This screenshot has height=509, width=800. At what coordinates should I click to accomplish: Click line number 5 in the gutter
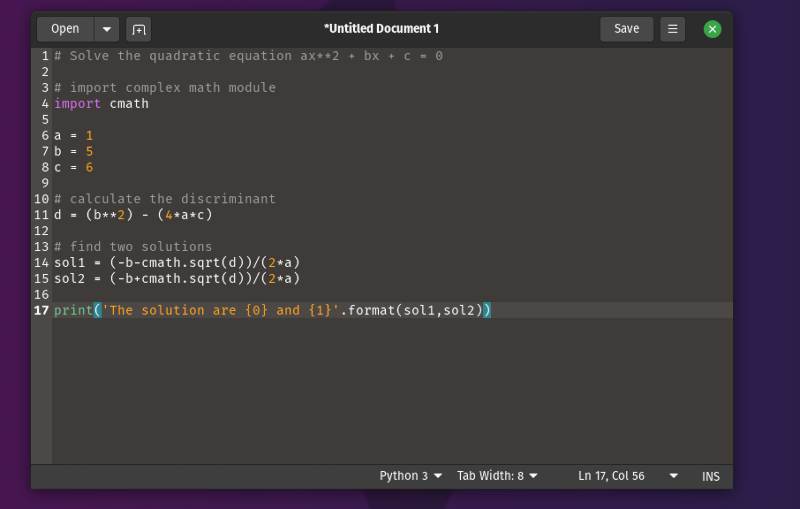[x=45, y=119]
